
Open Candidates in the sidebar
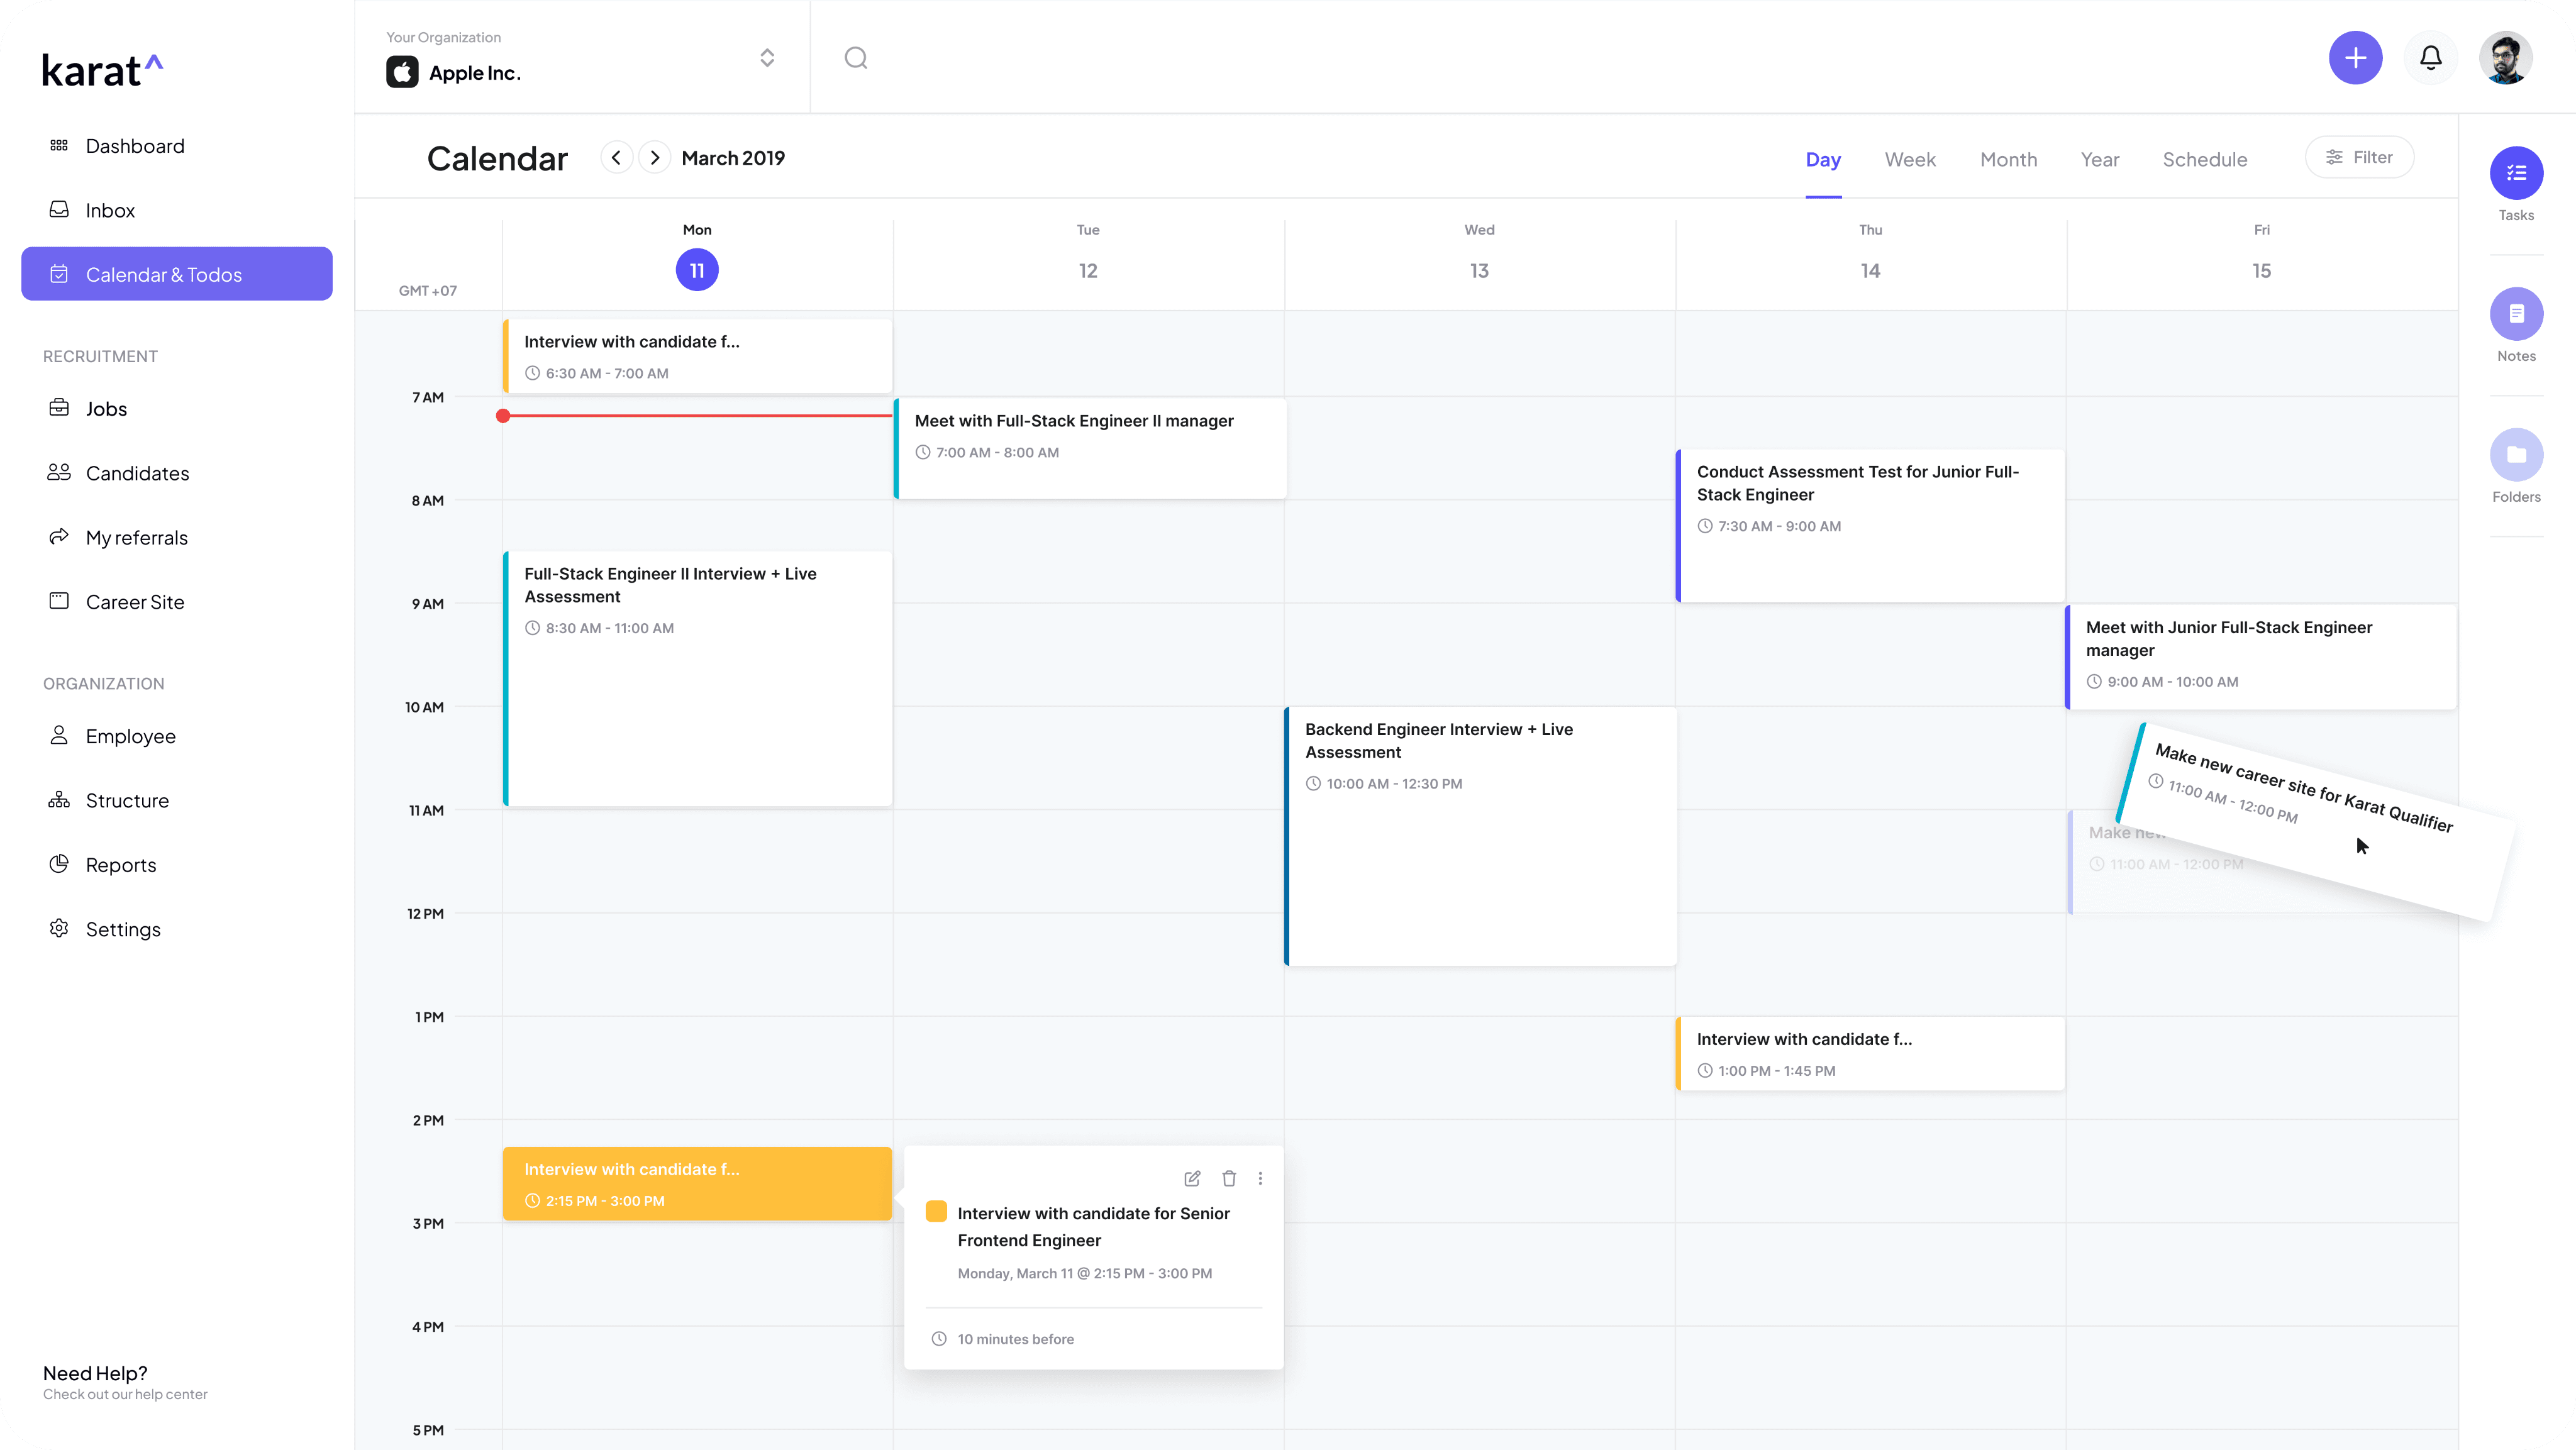point(137,473)
